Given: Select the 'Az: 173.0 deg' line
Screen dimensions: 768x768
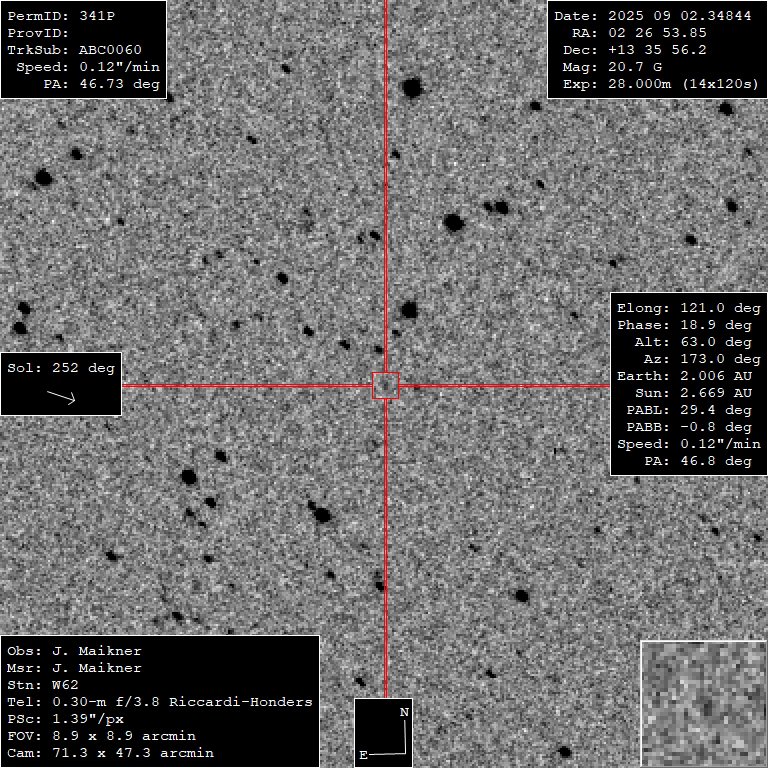Looking at the screenshot, I should [x=702, y=359].
